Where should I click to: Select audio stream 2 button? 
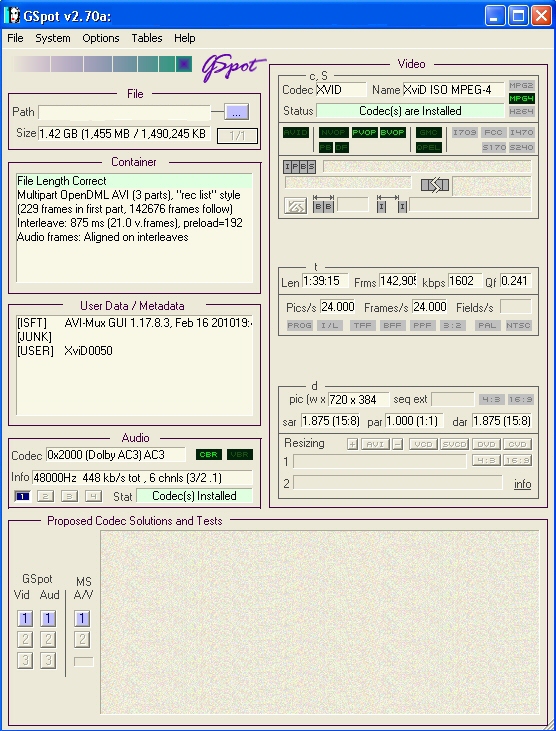45,496
